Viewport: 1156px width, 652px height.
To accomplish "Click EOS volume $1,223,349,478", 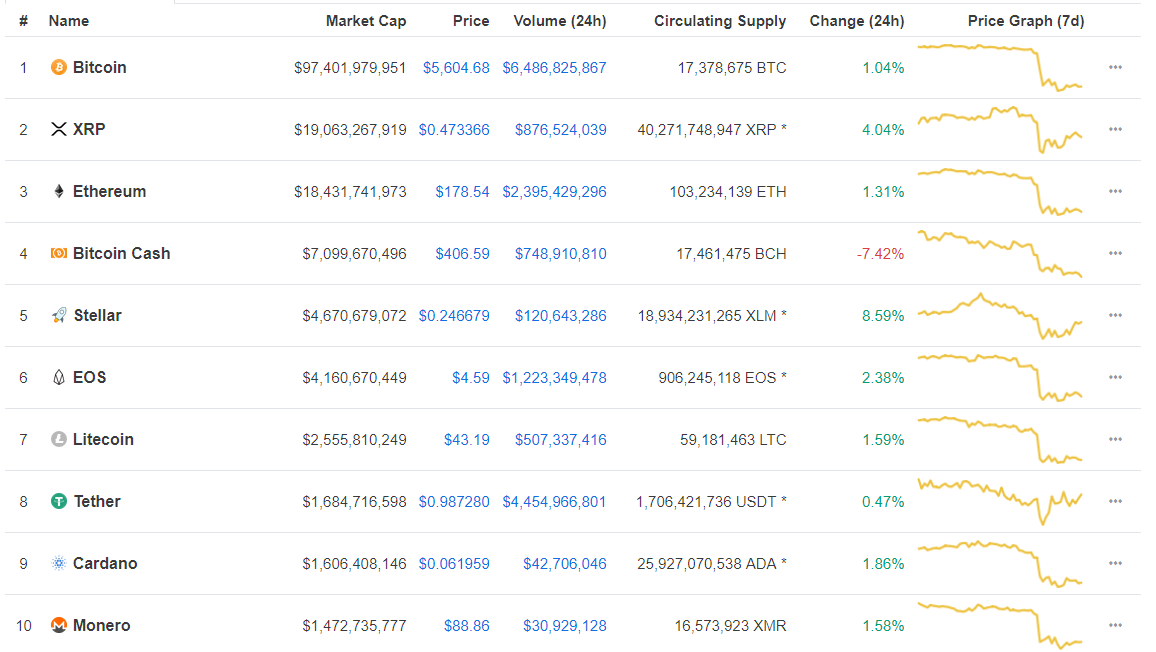I will pyautogui.click(x=554, y=378).
